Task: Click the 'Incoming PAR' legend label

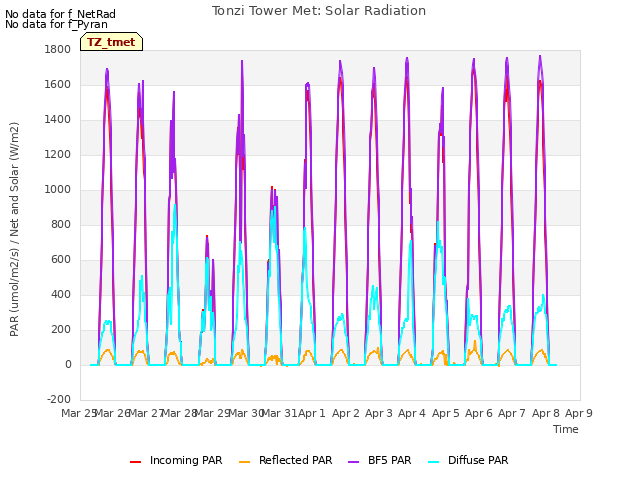Action: (x=186, y=460)
